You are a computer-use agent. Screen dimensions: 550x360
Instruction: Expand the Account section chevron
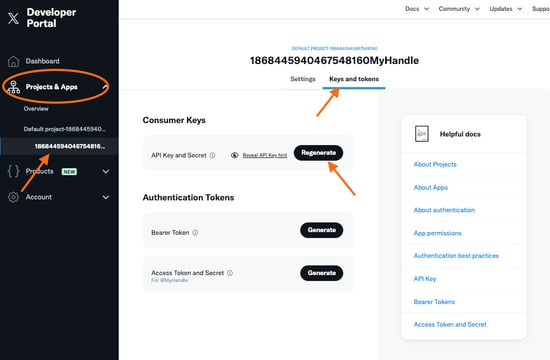(x=106, y=197)
